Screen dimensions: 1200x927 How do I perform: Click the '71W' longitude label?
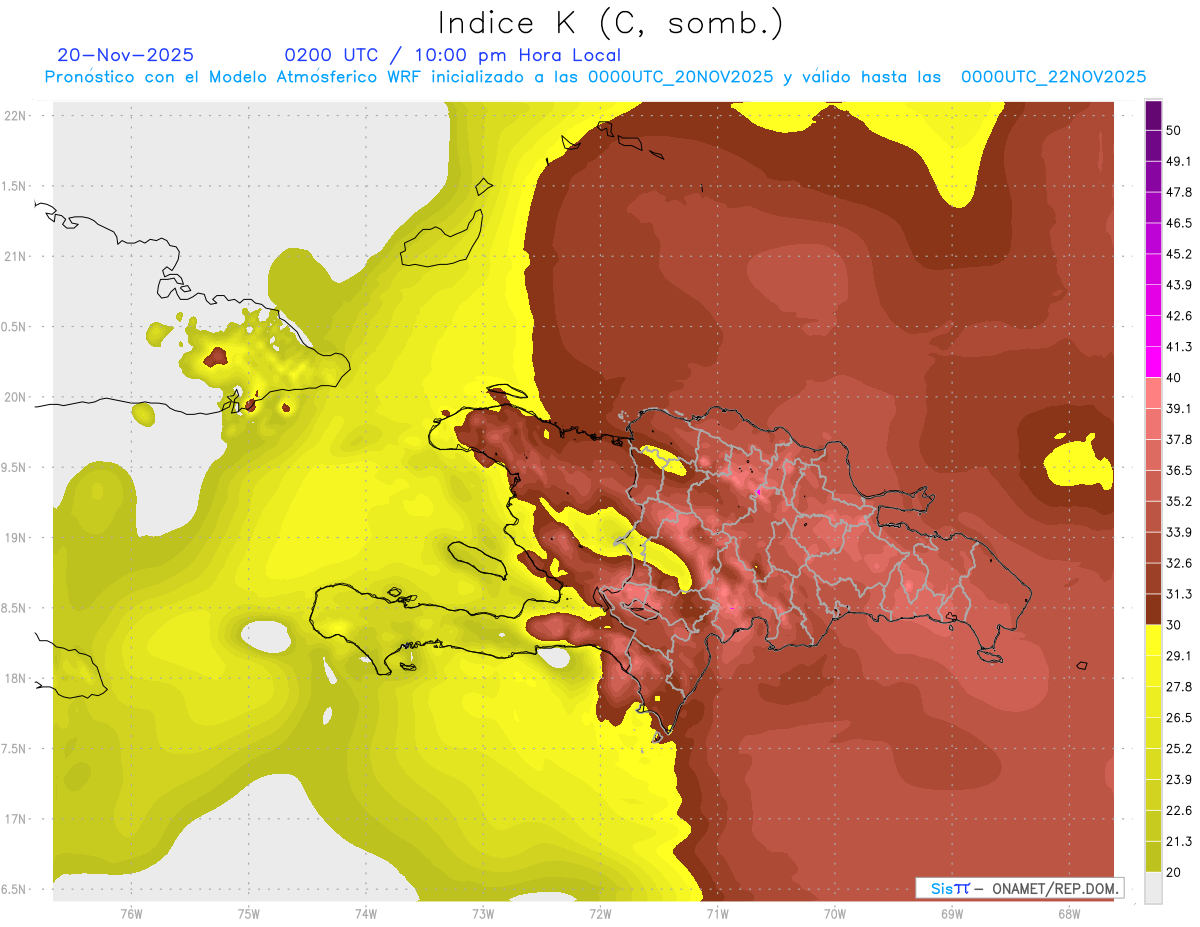pos(717,914)
